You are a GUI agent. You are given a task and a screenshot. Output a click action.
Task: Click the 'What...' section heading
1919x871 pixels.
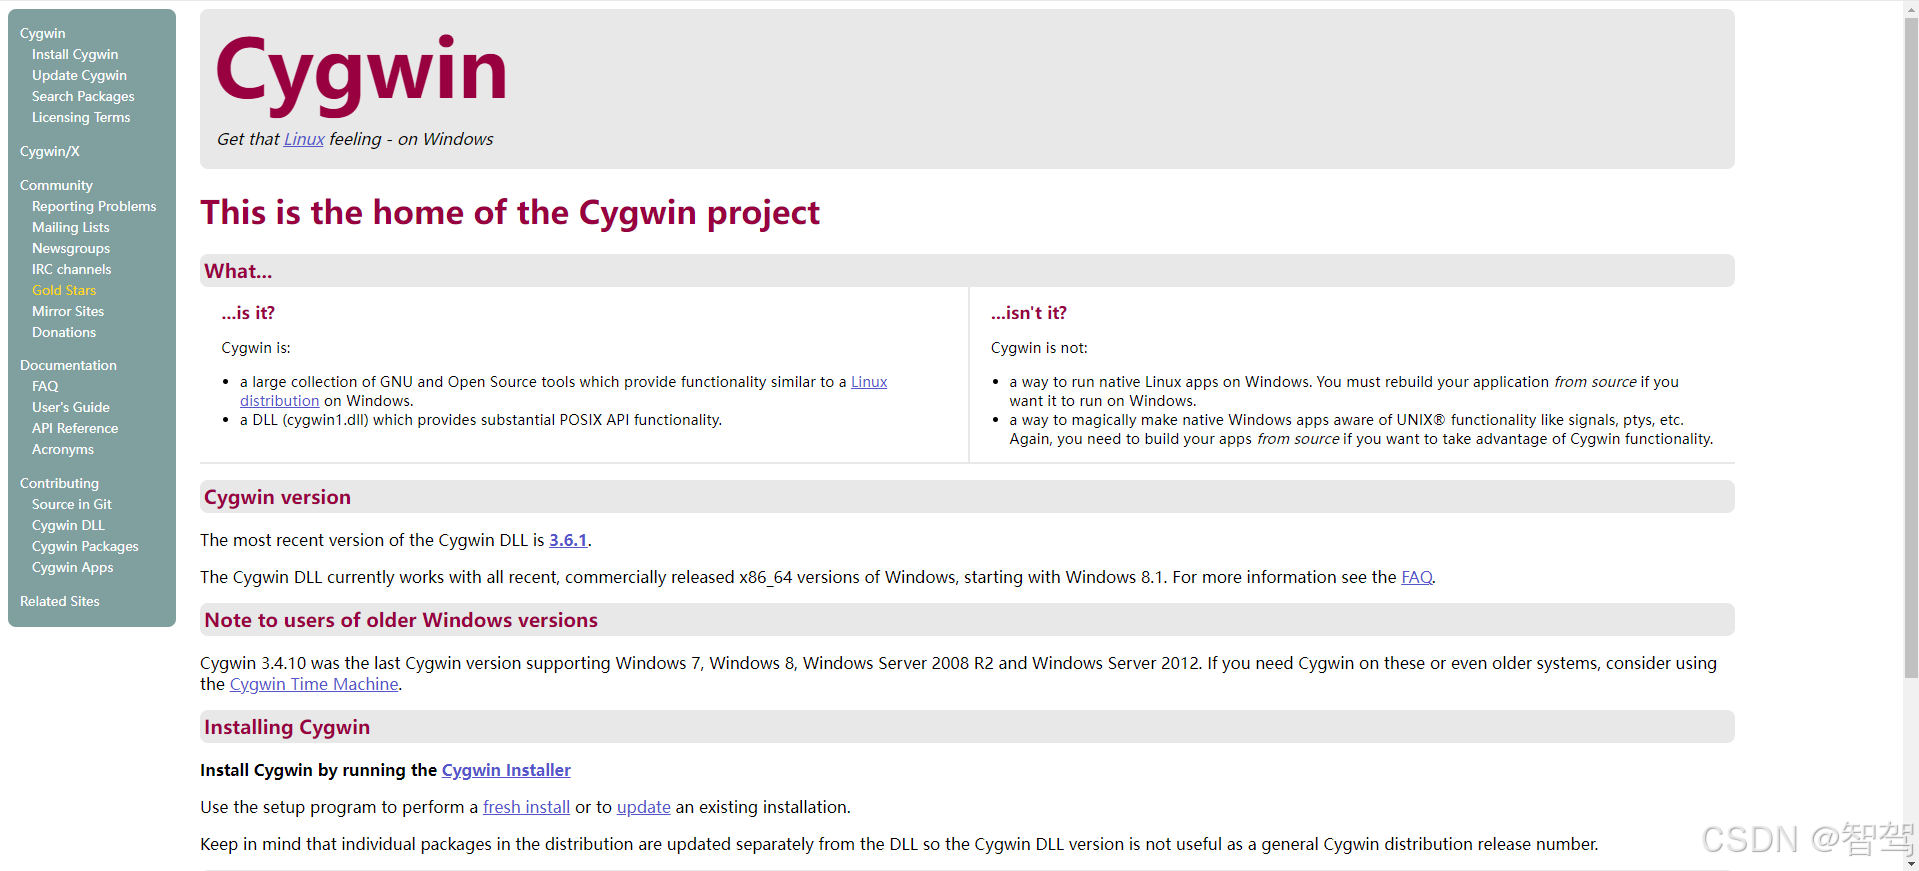click(x=238, y=271)
